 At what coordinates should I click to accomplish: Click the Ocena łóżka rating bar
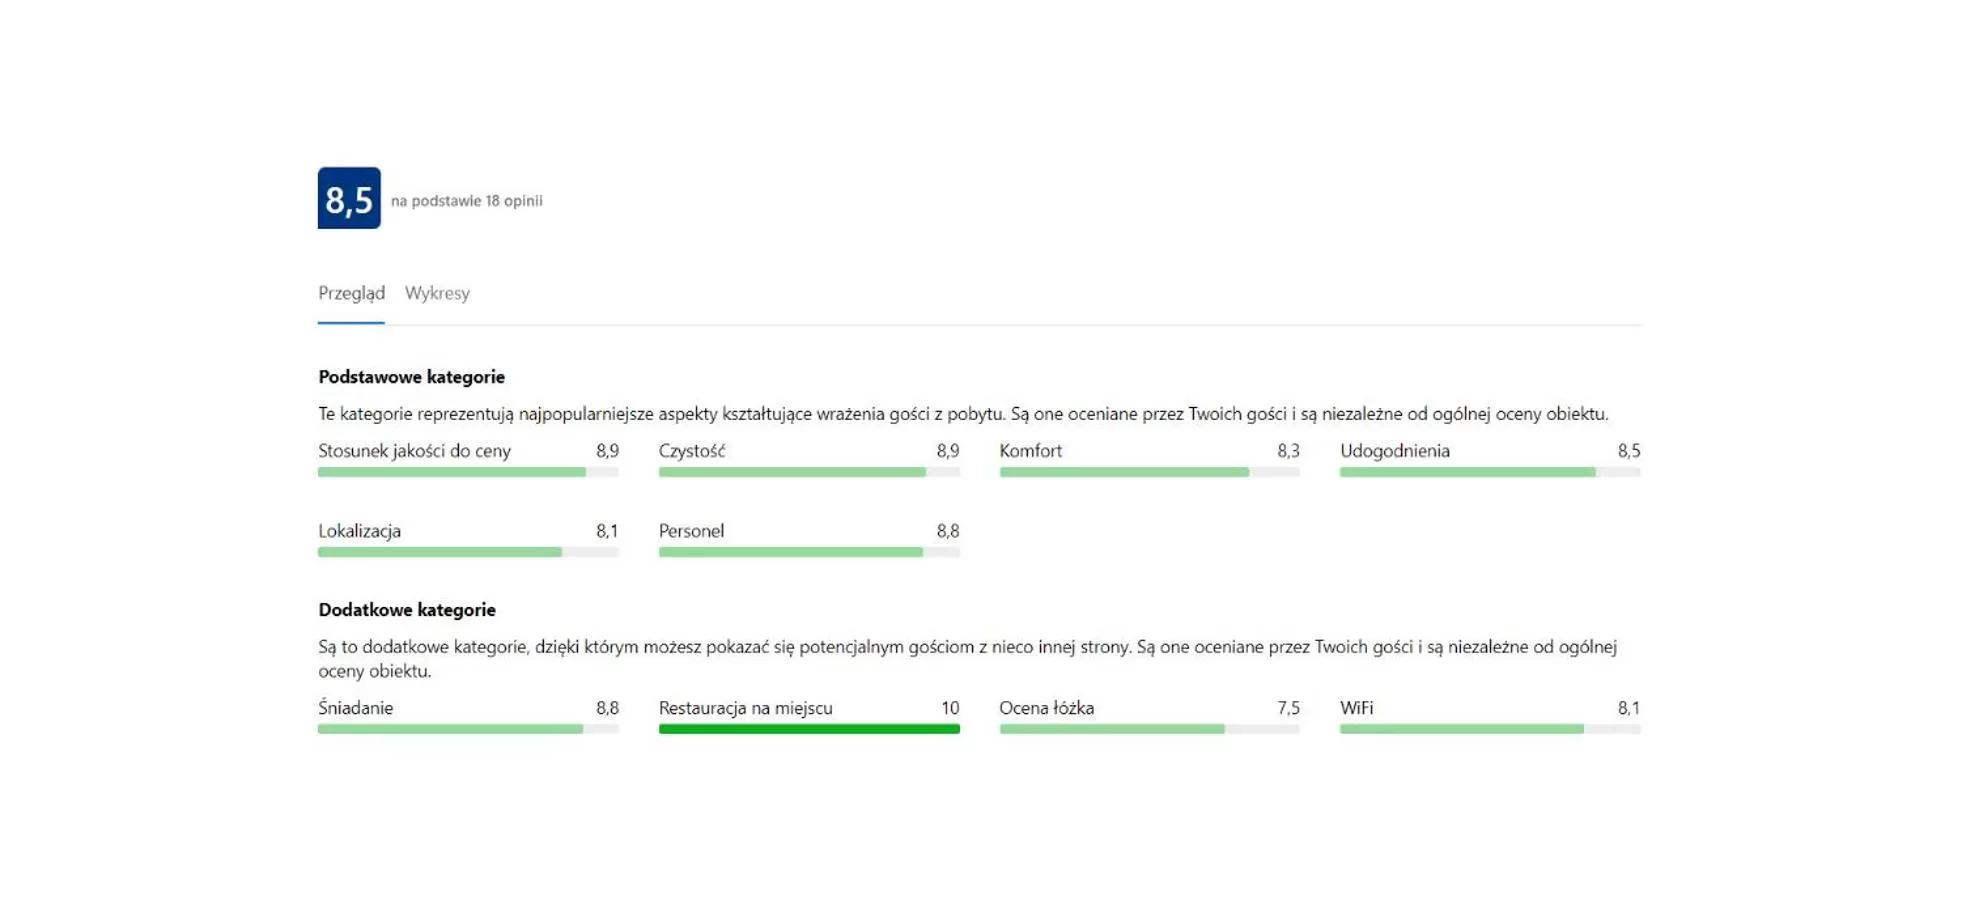1149,729
